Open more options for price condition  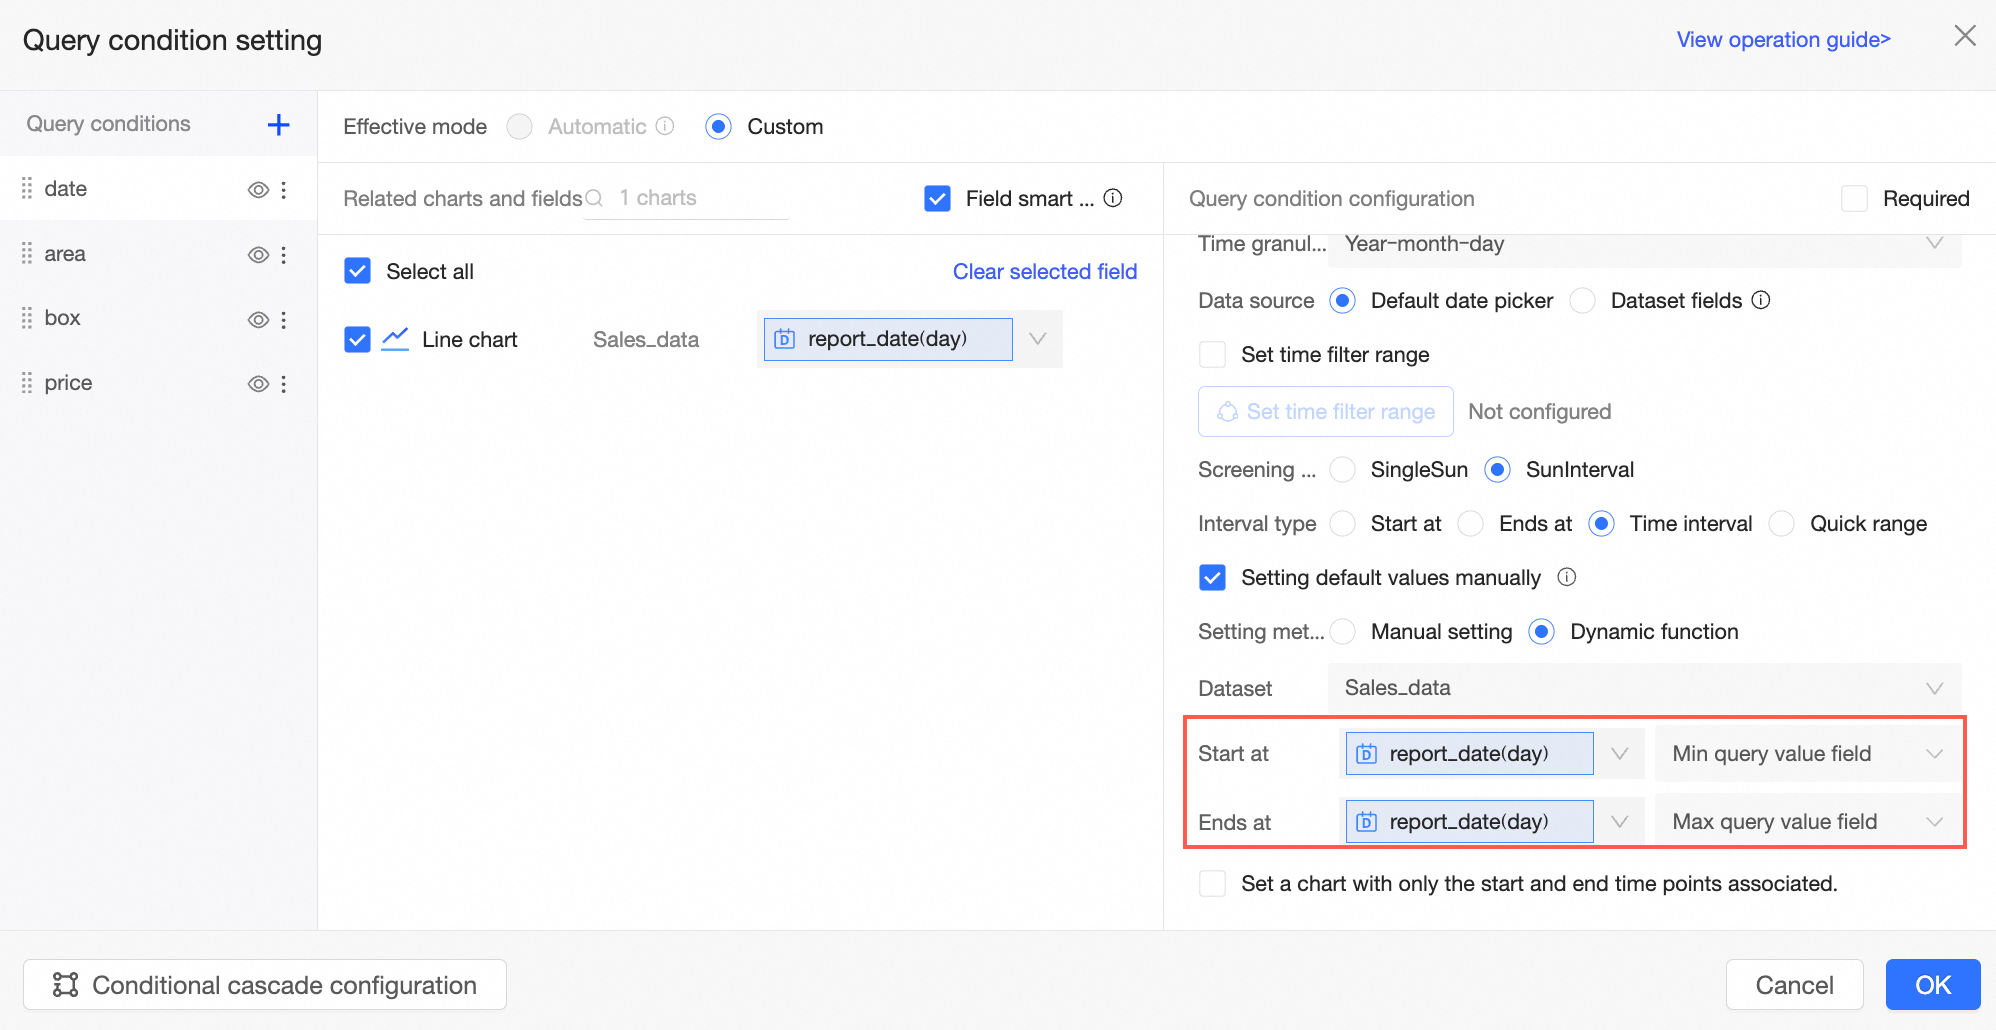(x=284, y=384)
